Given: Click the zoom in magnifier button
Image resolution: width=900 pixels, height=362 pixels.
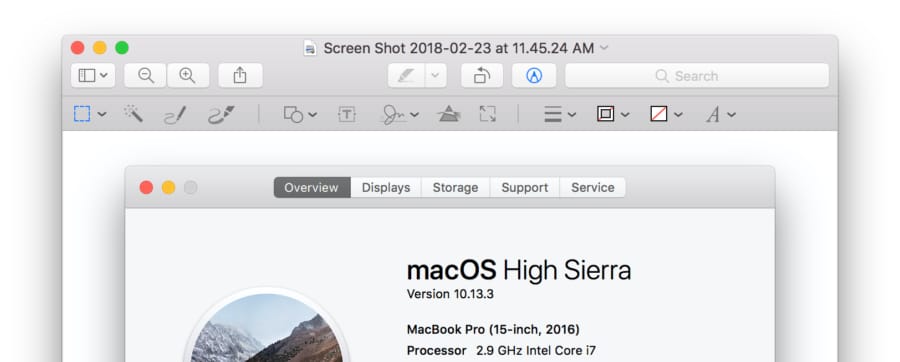Looking at the screenshot, I should [188, 76].
